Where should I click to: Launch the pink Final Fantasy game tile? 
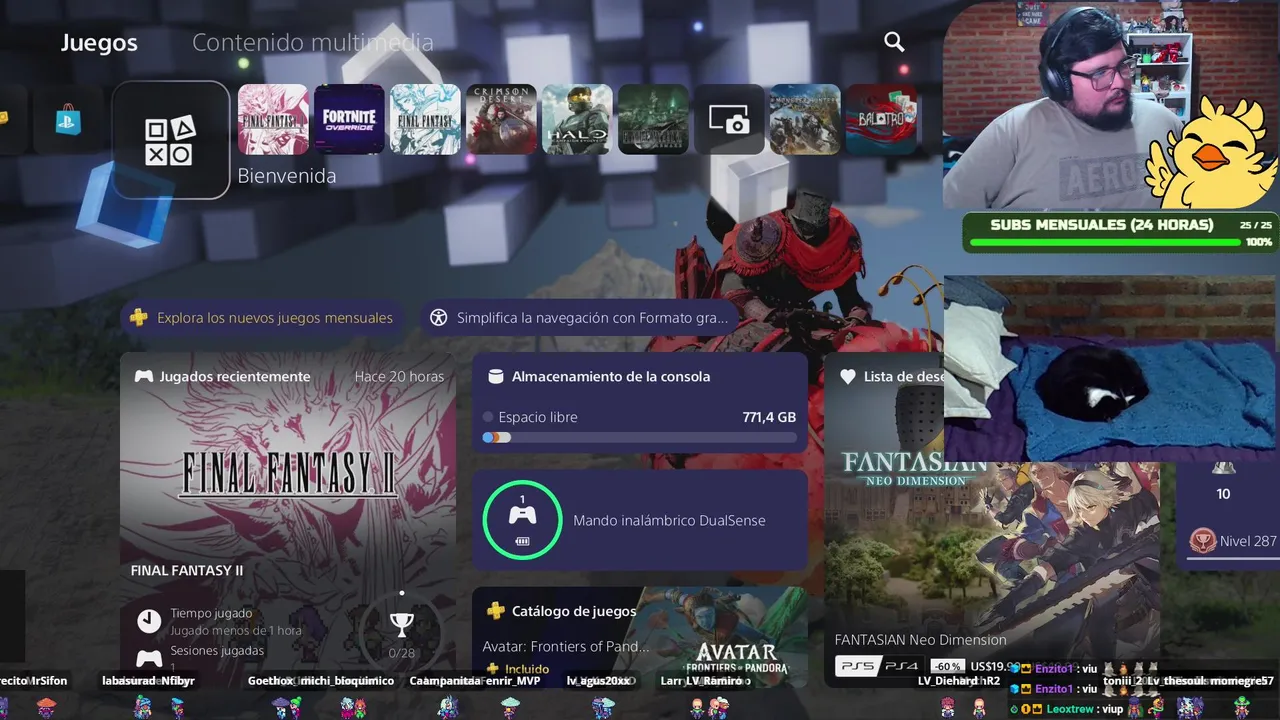273,119
